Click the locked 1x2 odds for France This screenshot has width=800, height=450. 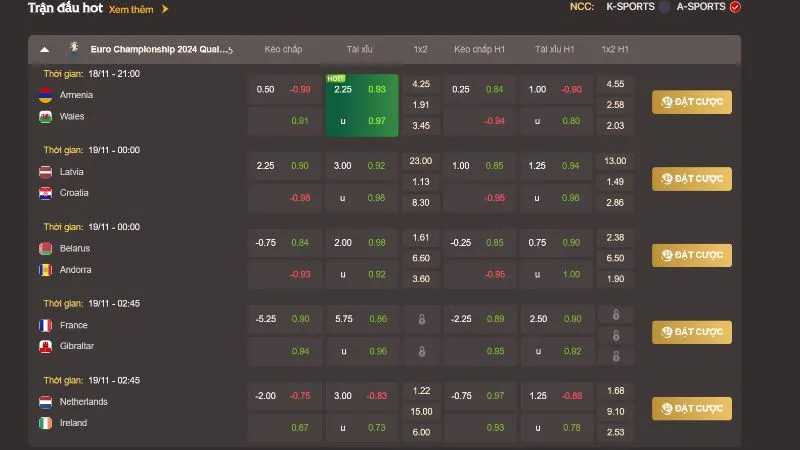click(x=421, y=318)
